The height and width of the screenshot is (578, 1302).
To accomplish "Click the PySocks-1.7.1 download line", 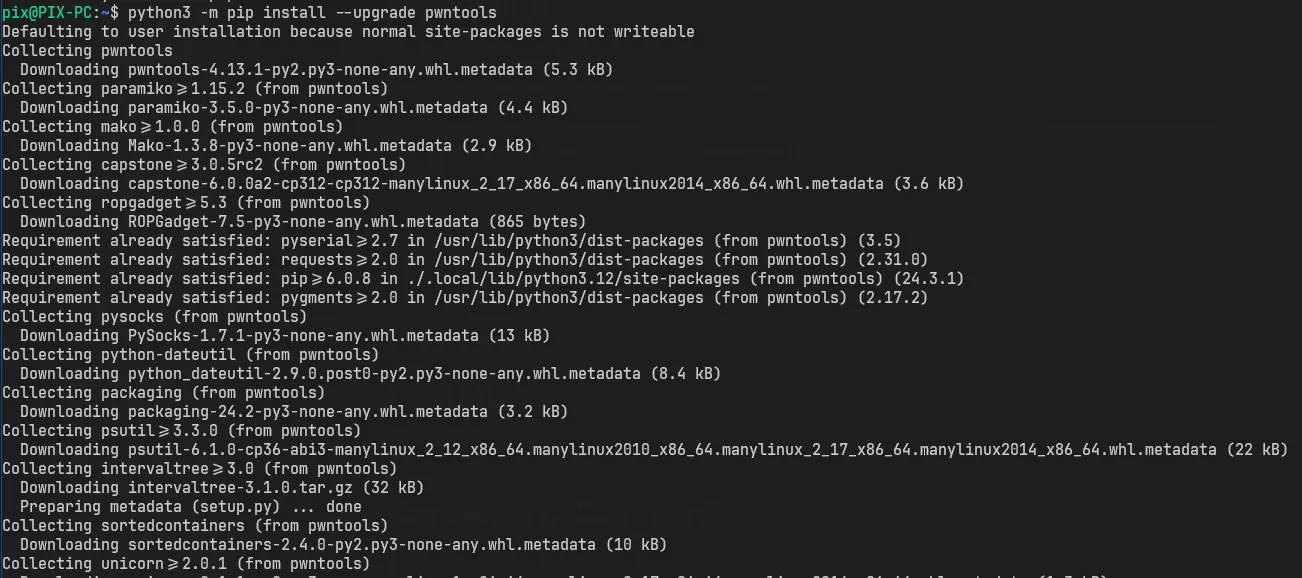I will [285, 335].
